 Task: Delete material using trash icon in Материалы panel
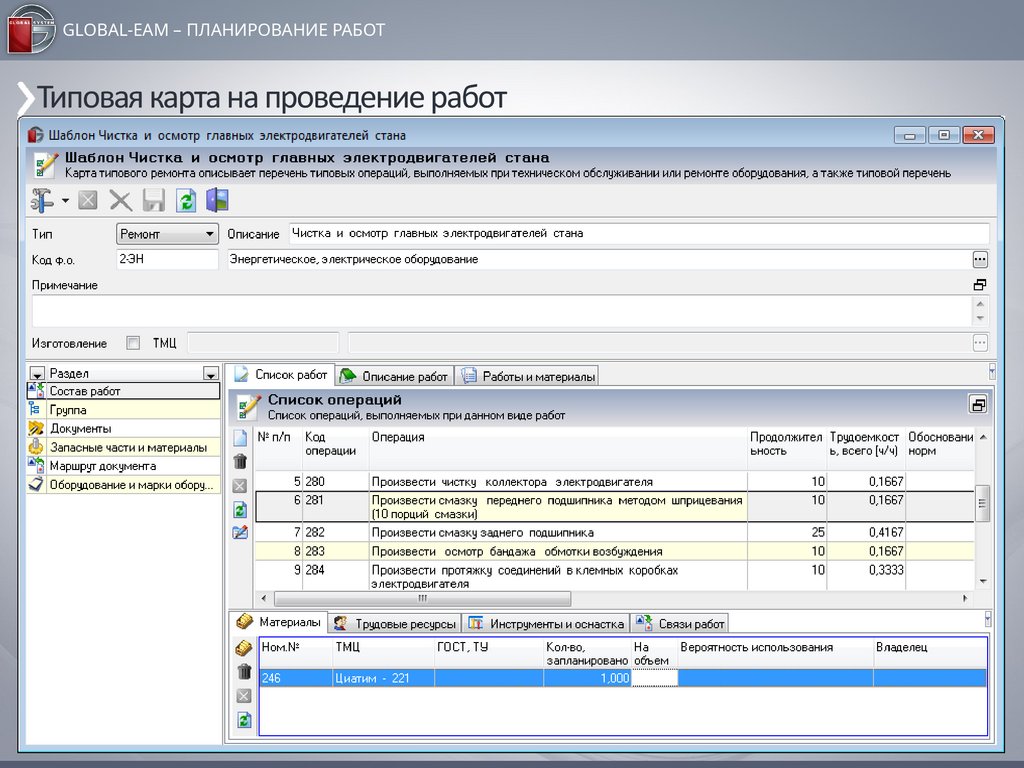pos(244,672)
